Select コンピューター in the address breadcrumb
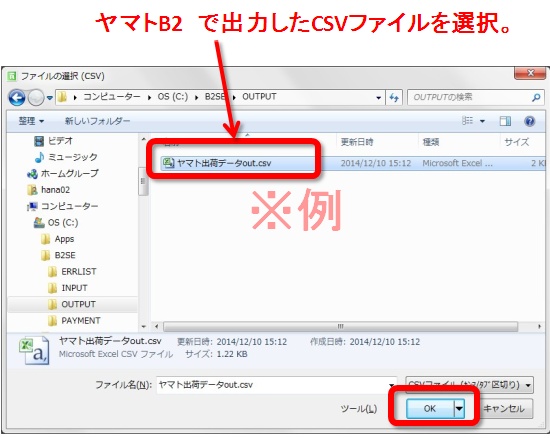Image resolution: width=550 pixels, height=438 pixels. point(112,97)
